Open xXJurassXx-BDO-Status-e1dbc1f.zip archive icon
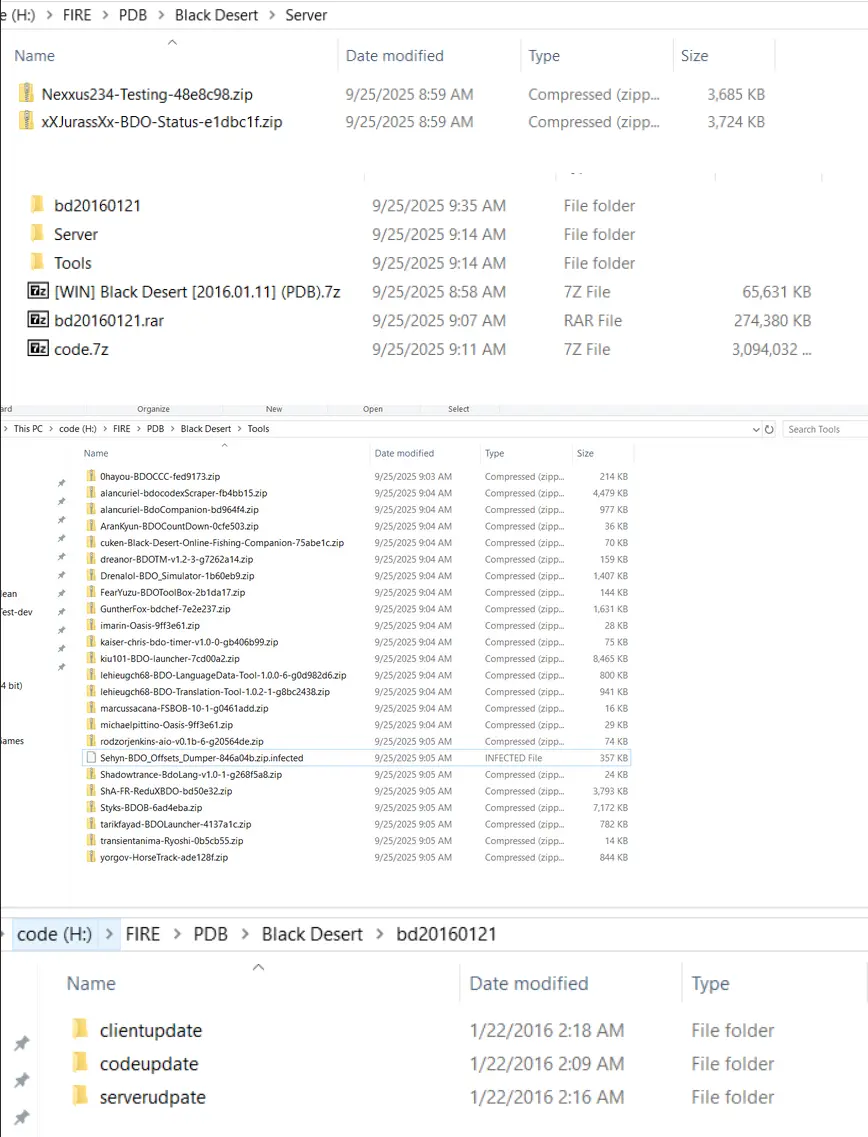 [x=26, y=120]
